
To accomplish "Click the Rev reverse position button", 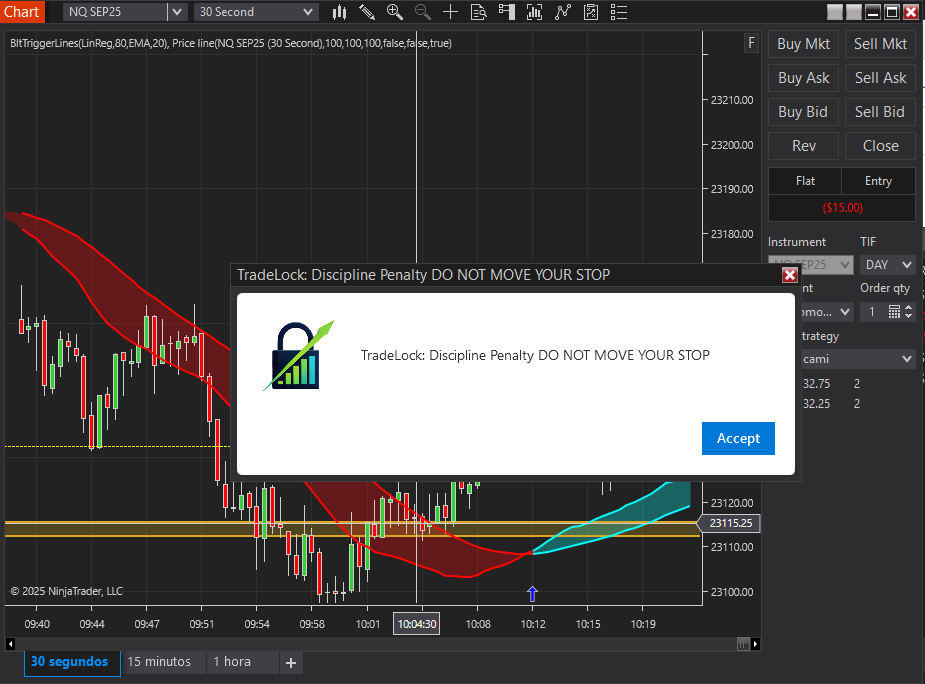I will click(x=803, y=146).
